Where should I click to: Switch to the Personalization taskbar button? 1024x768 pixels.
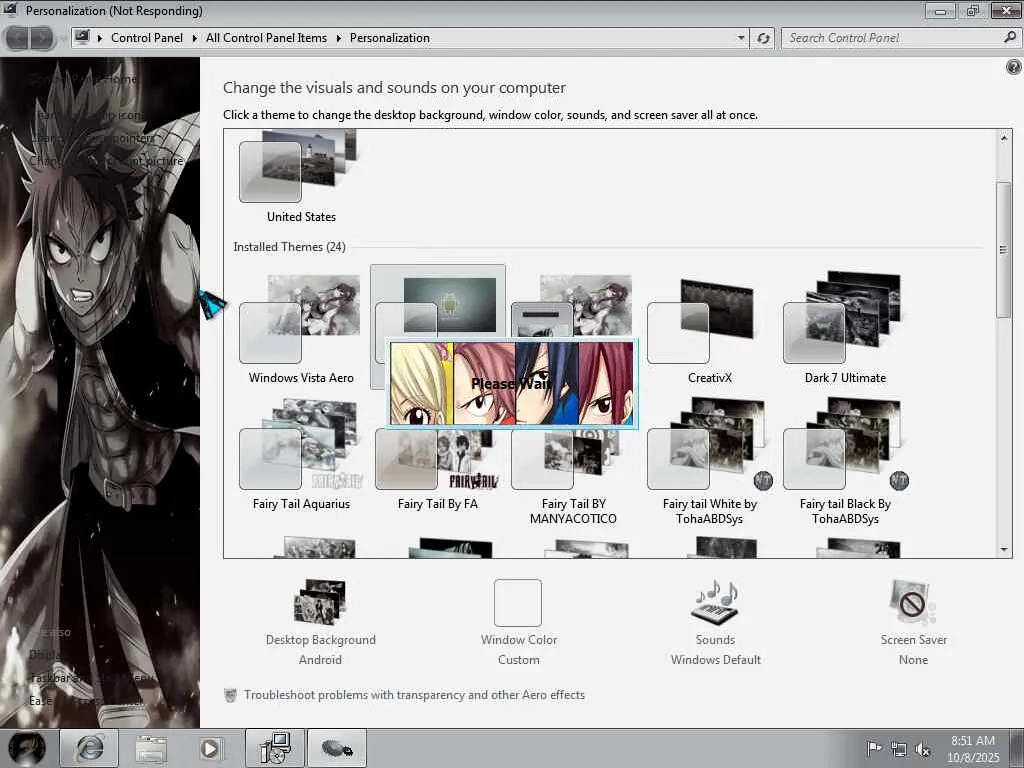point(275,748)
